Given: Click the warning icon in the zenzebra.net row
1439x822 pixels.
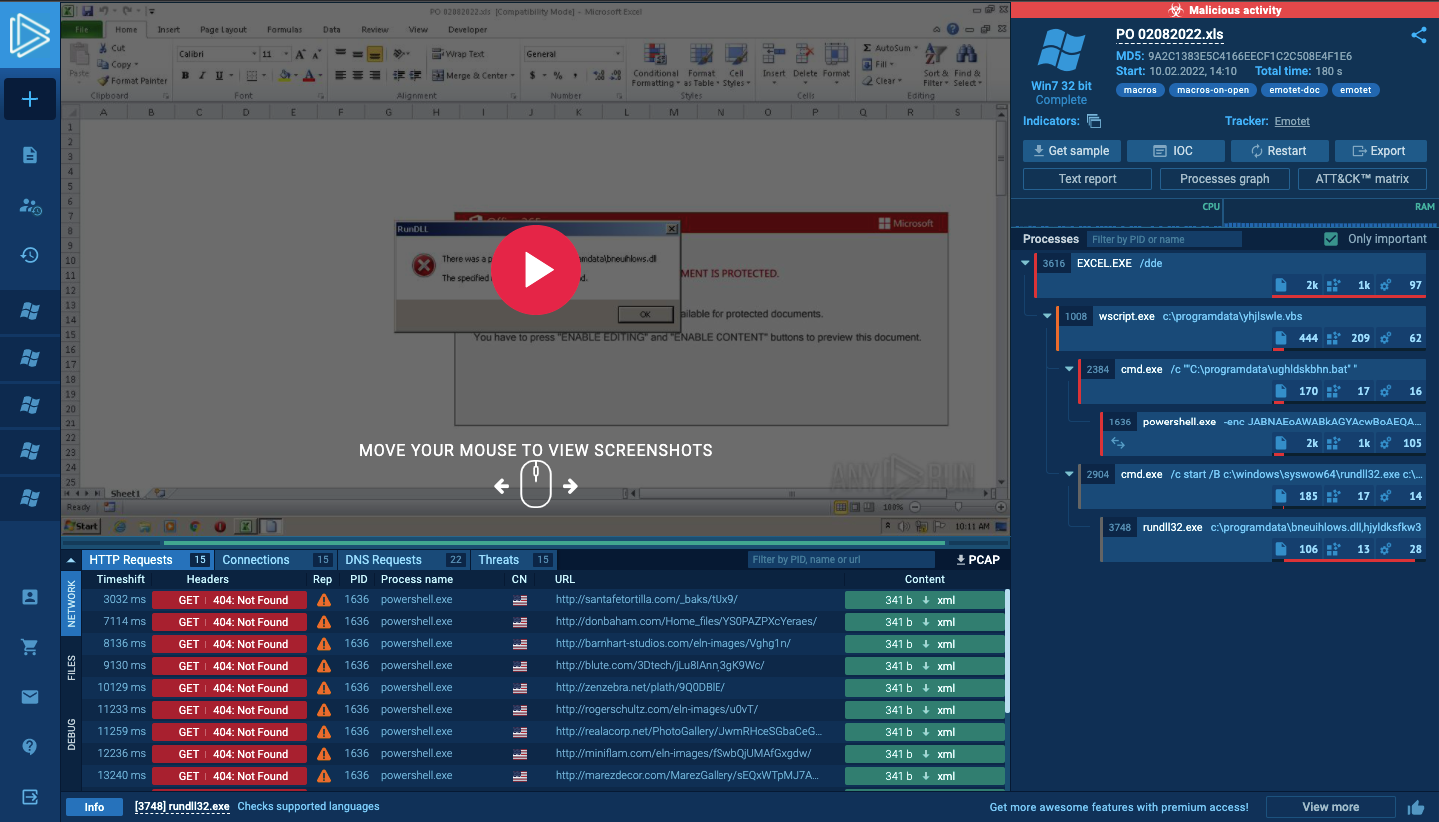Looking at the screenshot, I should tap(324, 688).
